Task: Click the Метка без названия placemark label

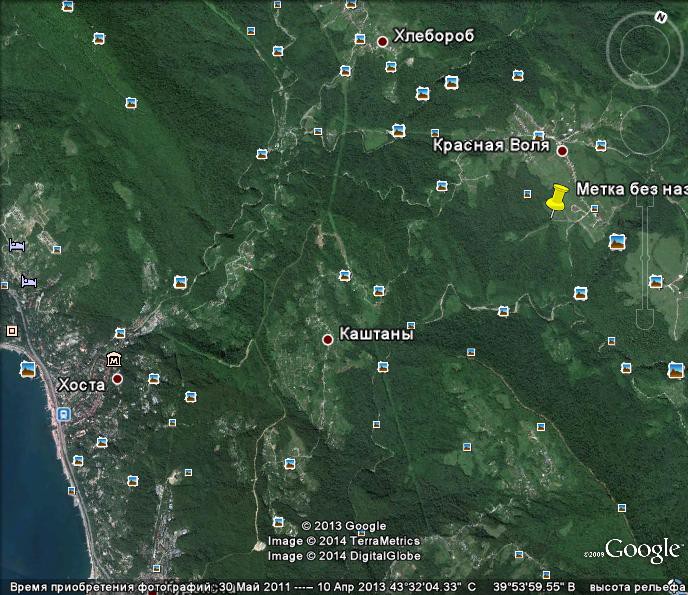Action: coord(631,189)
